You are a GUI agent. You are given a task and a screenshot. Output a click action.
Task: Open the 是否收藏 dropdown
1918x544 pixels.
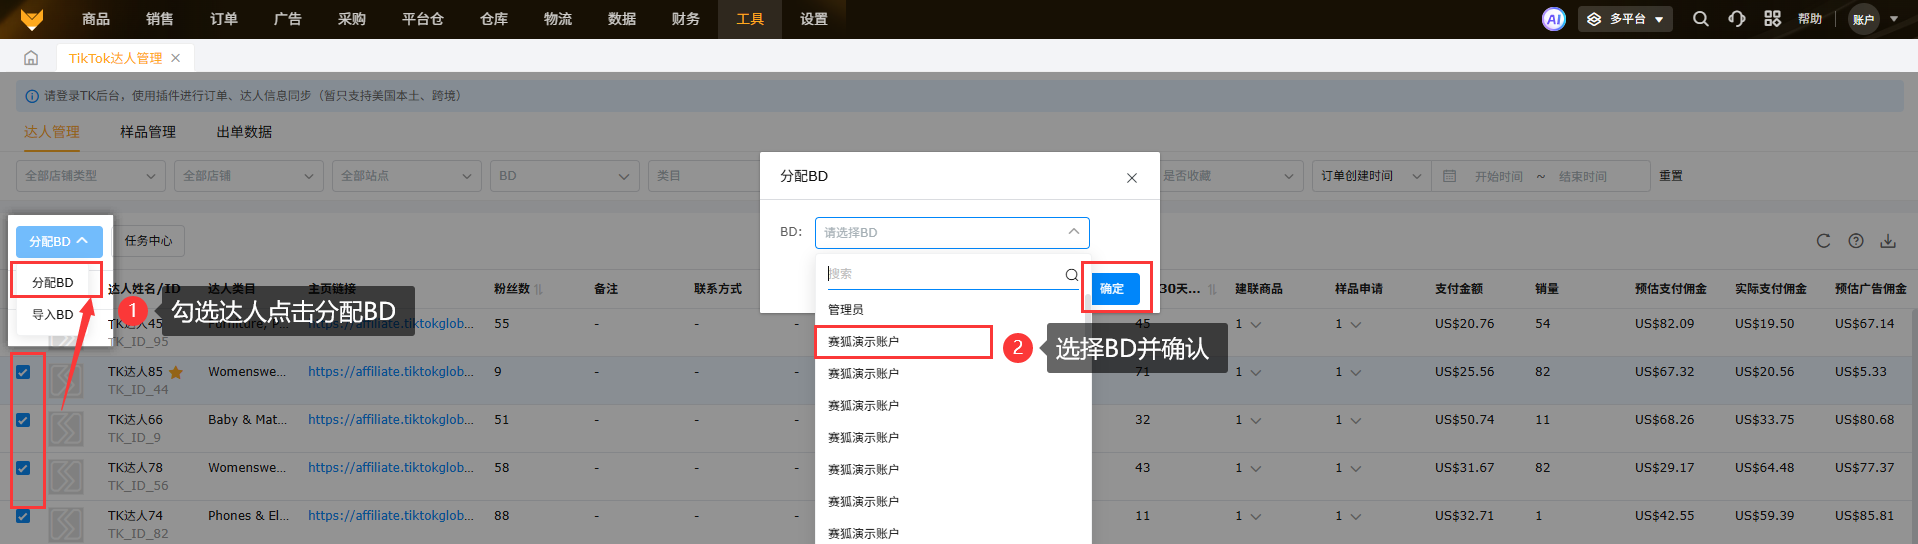click(x=1230, y=176)
